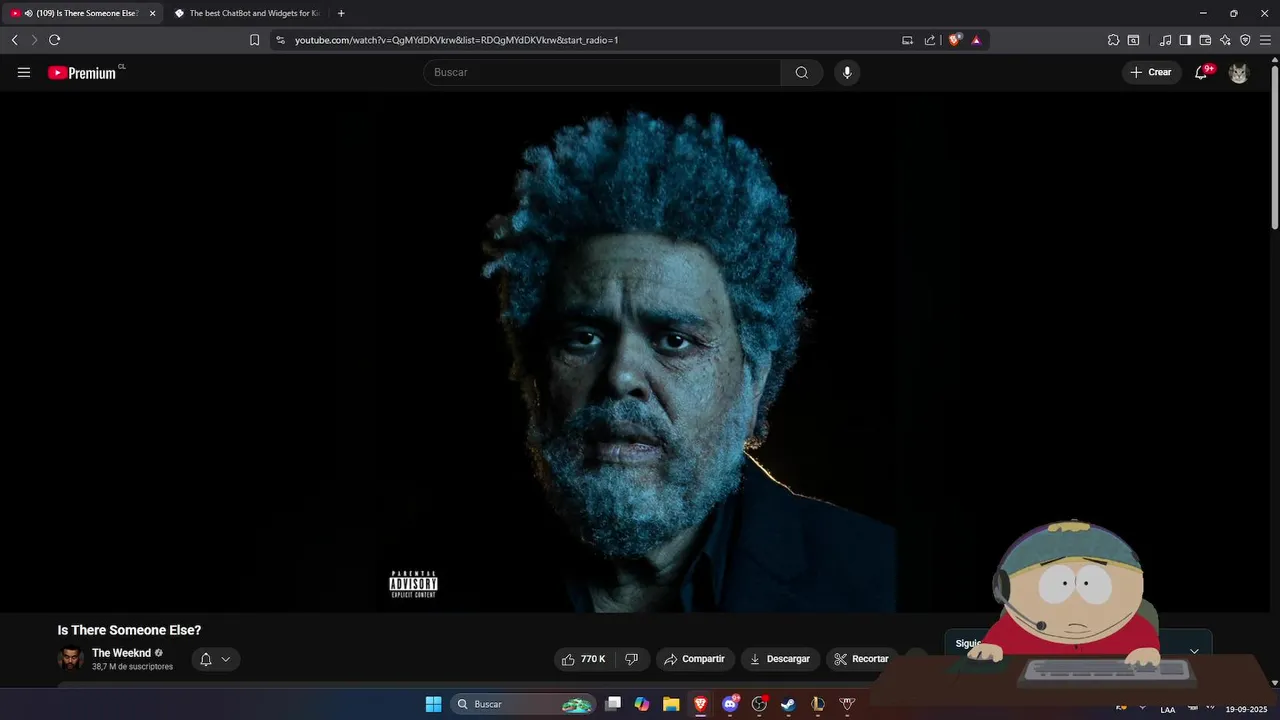This screenshot has width=1280, height=720.
Task: View site information icon in address bar
Action: [x=280, y=40]
